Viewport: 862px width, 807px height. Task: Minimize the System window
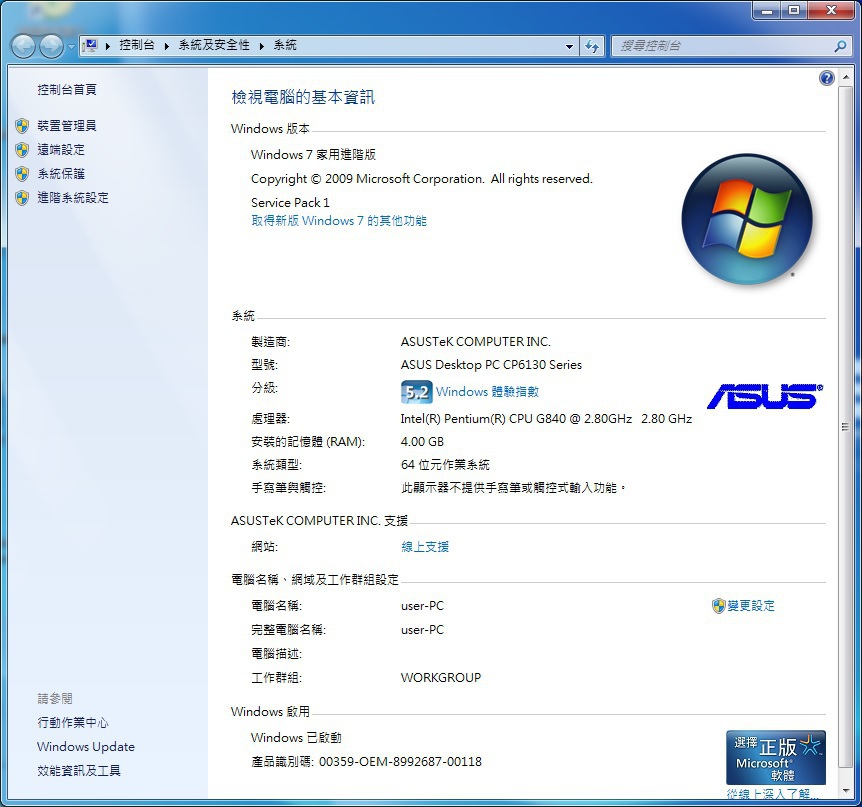click(x=766, y=10)
